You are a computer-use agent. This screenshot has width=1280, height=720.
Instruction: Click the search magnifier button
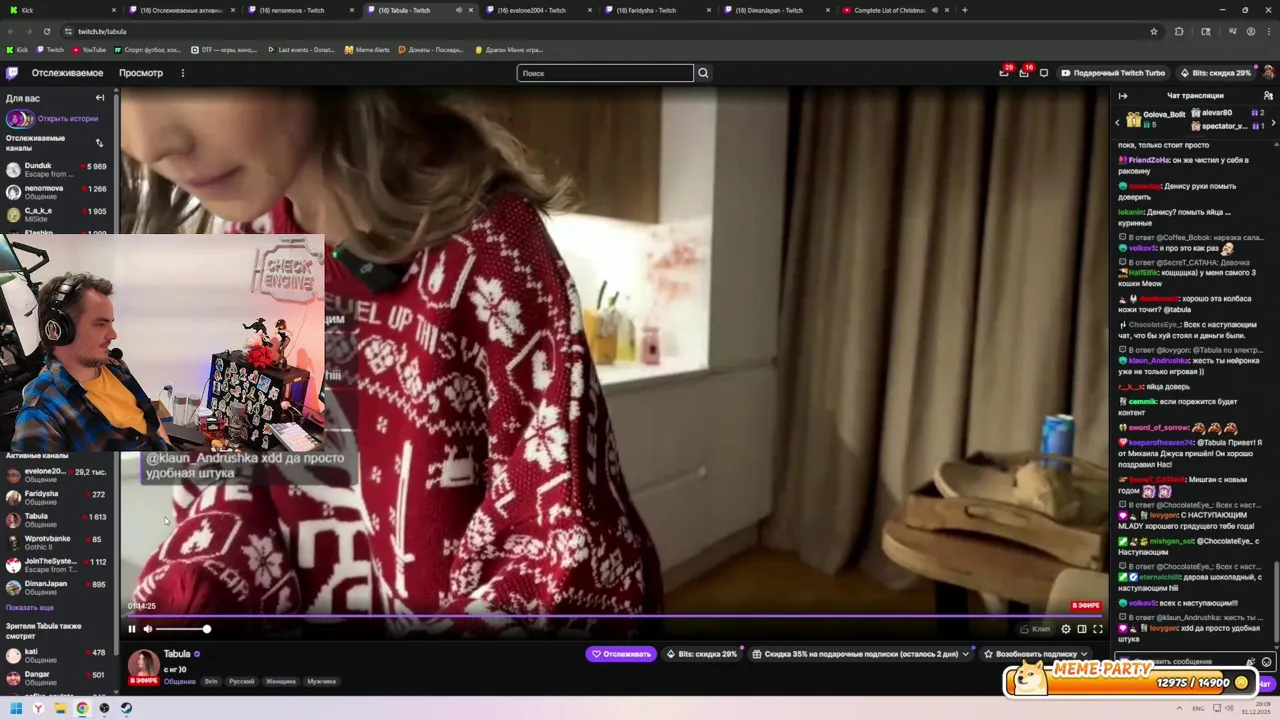703,73
